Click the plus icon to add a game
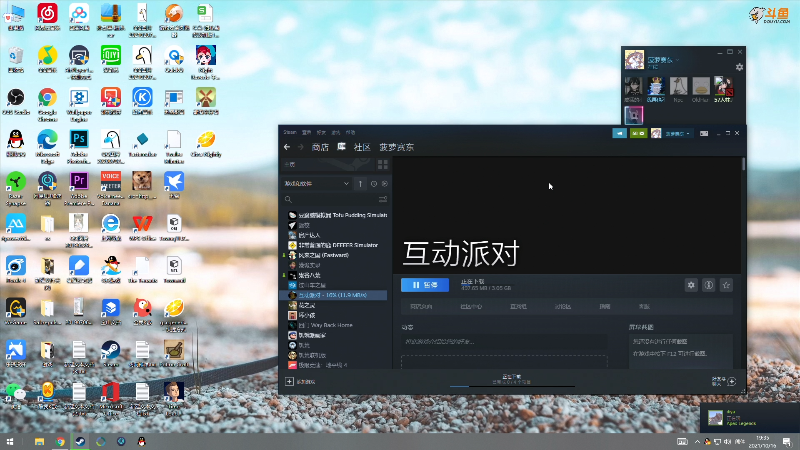Image resolution: width=800 pixels, height=450 pixels. click(289, 382)
